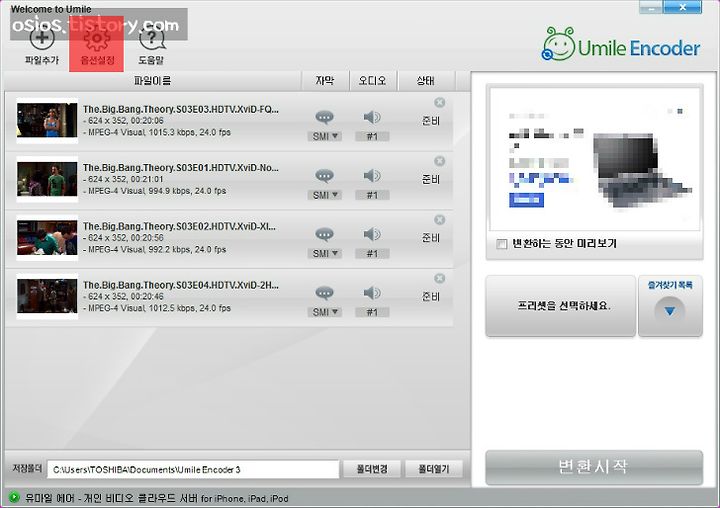Minimize the Umile Encoder window

click(x=651, y=7)
